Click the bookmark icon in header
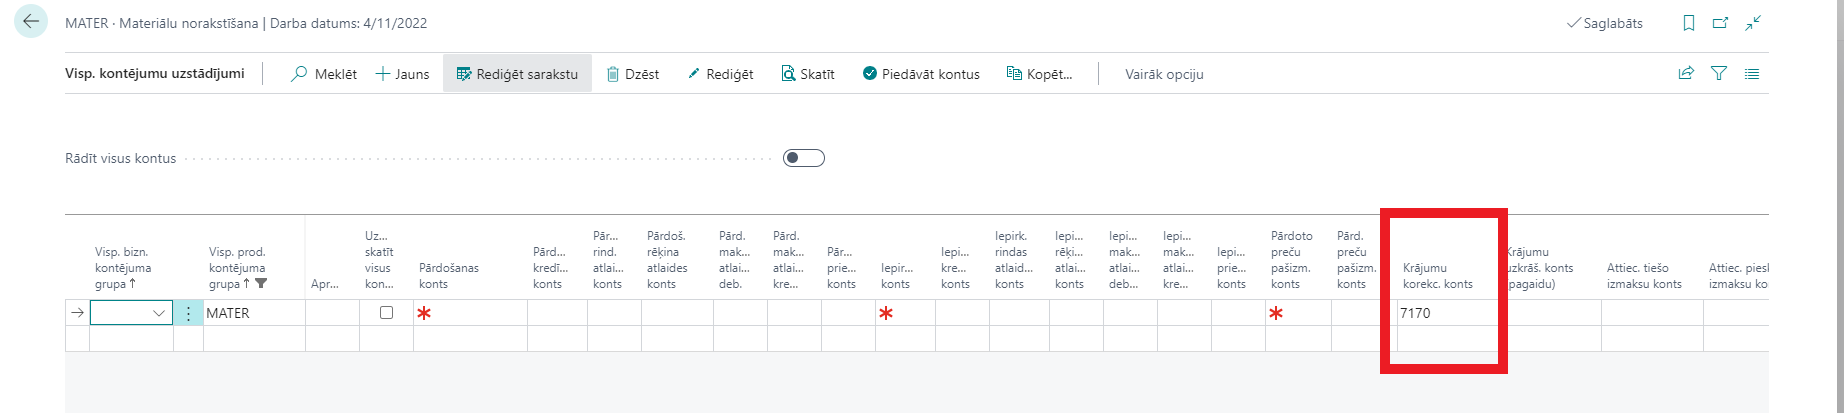Image resolution: width=1844 pixels, height=413 pixels. click(x=1689, y=23)
